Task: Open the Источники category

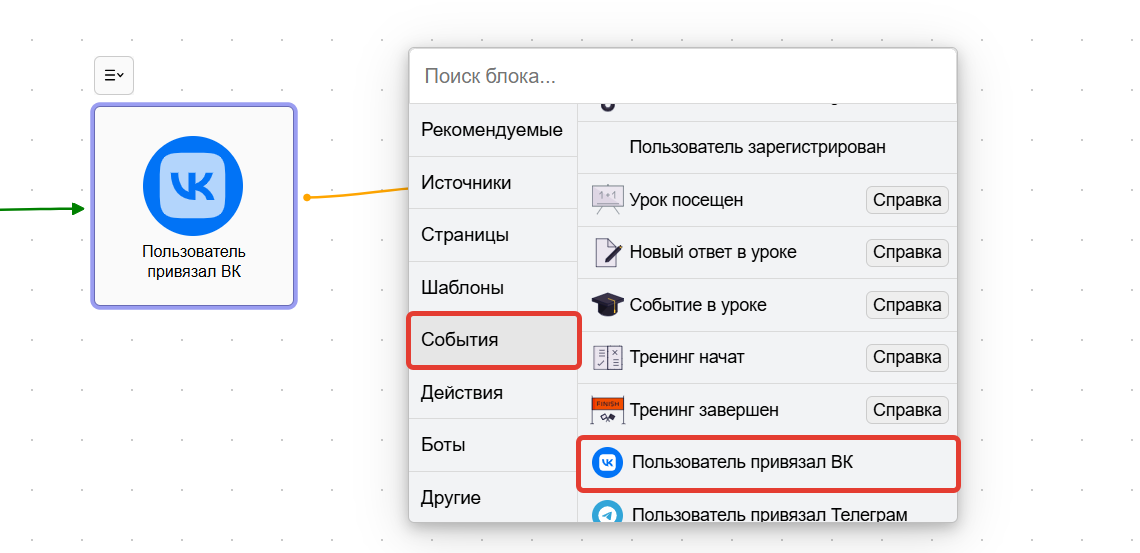Action: [492, 182]
